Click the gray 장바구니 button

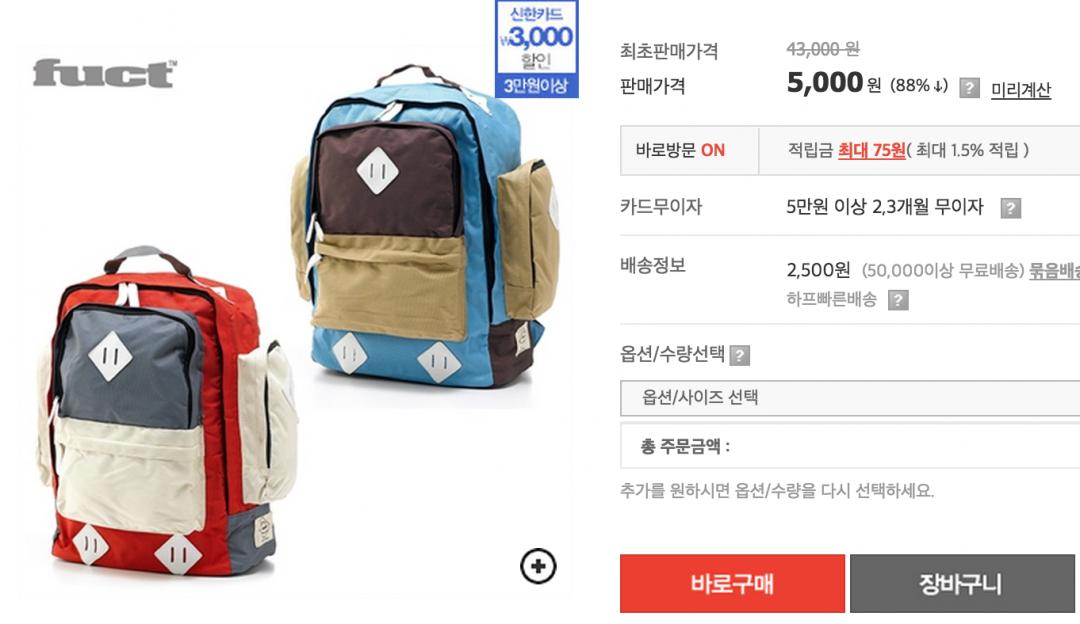pyautogui.click(x=962, y=583)
